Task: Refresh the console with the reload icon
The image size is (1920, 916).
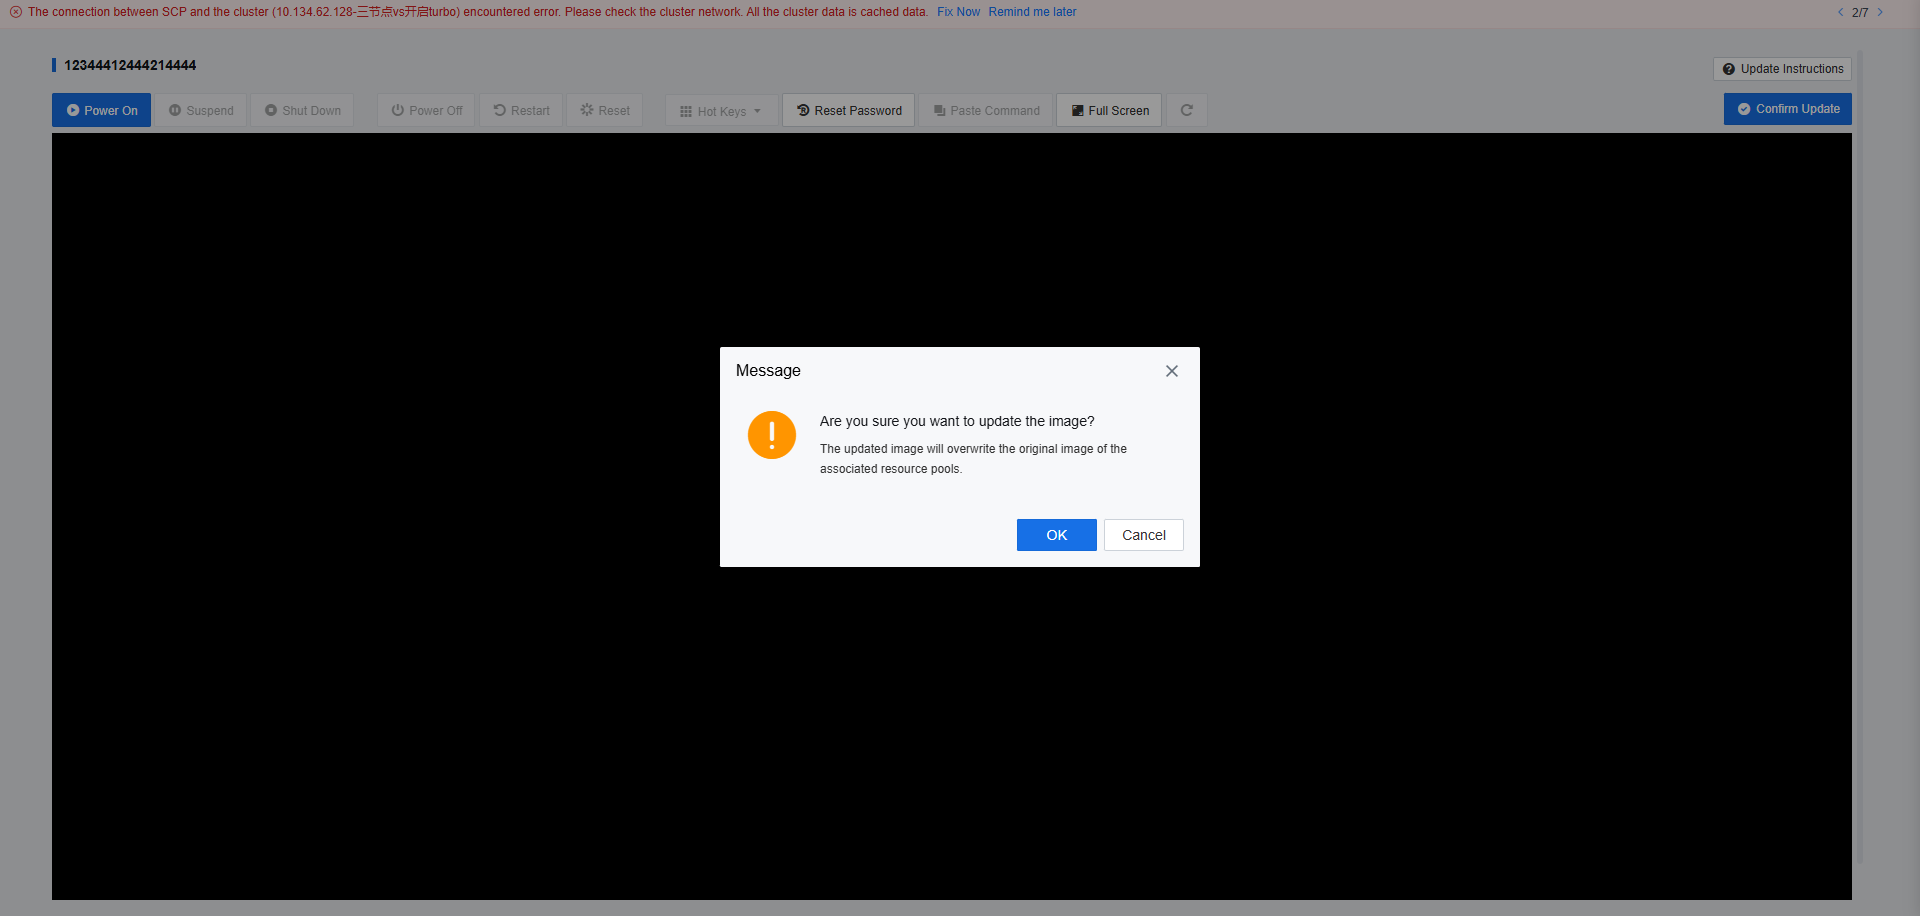Action: 1187,110
